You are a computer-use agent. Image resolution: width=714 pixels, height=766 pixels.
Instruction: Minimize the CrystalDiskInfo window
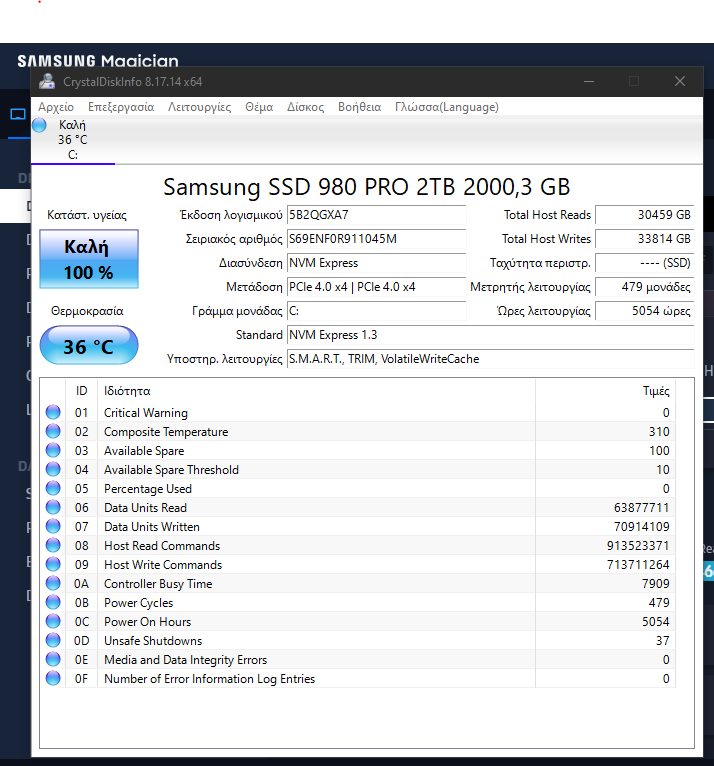click(x=589, y=81)
